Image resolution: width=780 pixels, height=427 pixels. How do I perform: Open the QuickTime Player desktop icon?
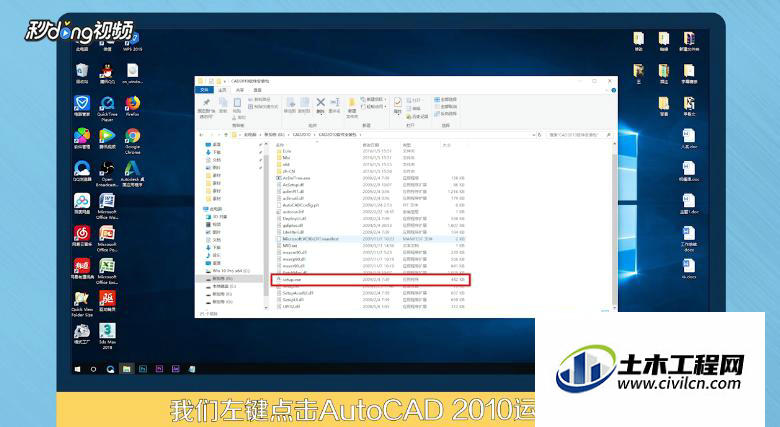coord(107,109)
